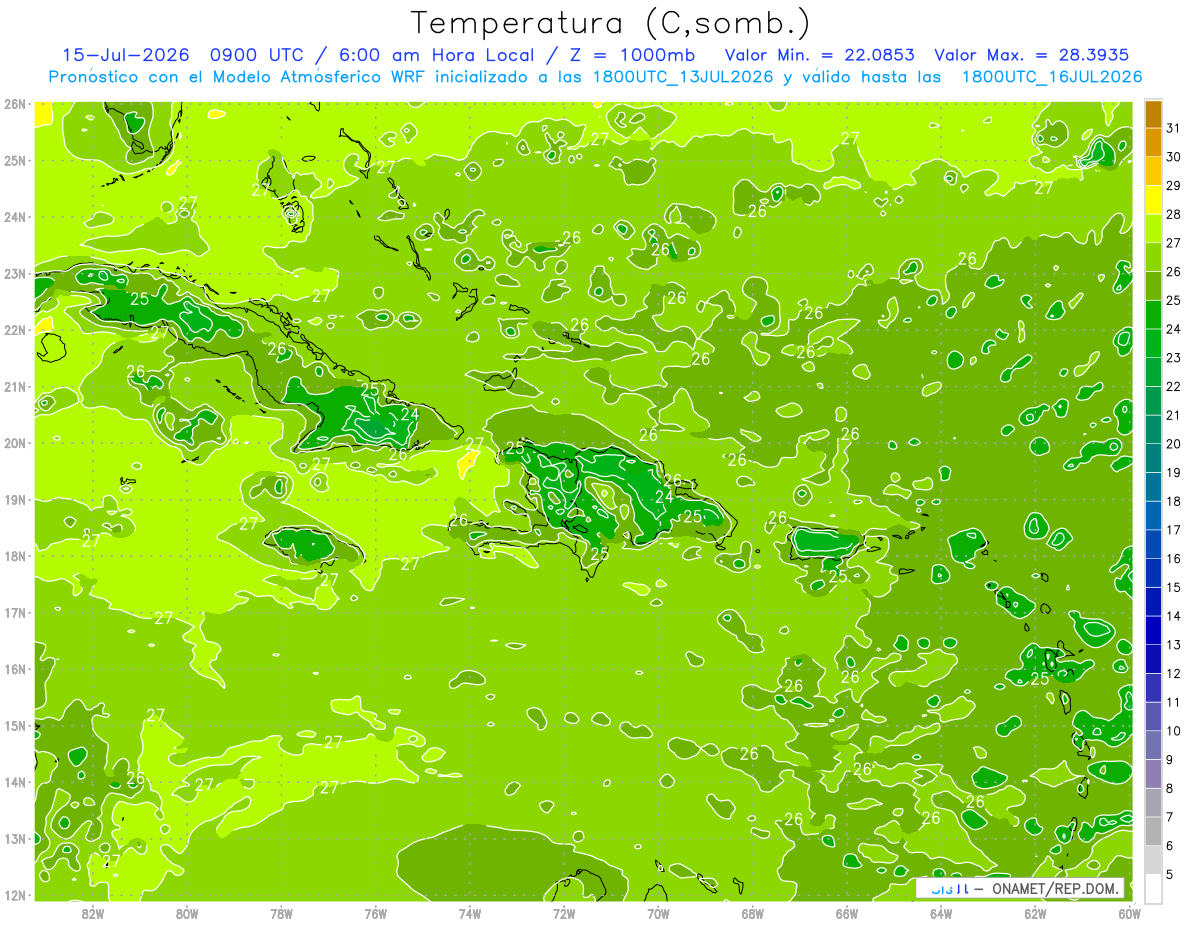Pick orange swatch between 30 and 31
Viewport: 1200px width, 927px height.
click(x=1154, y=143)
